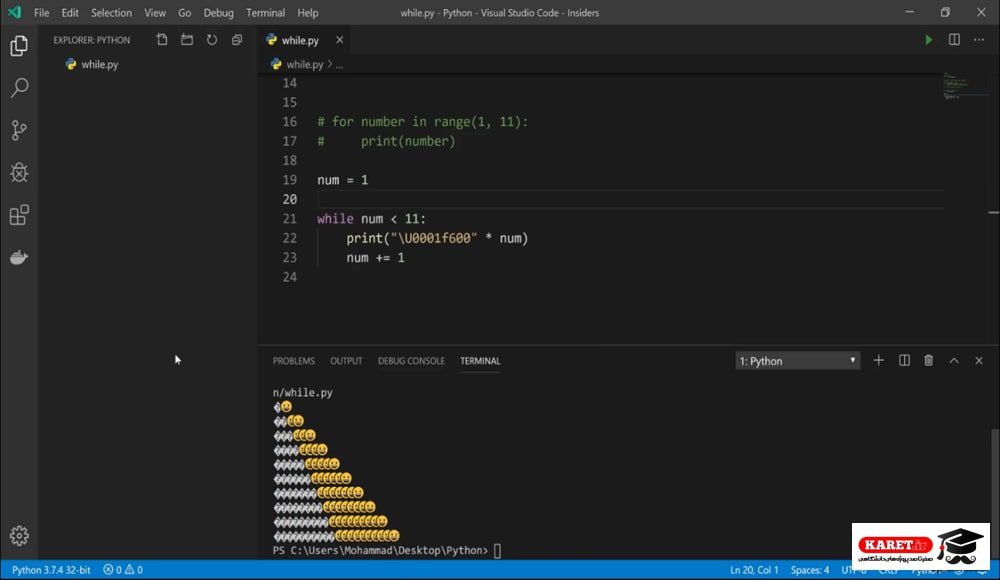
Task: Click line number 21 in the gutter
Action: [290, 219]
